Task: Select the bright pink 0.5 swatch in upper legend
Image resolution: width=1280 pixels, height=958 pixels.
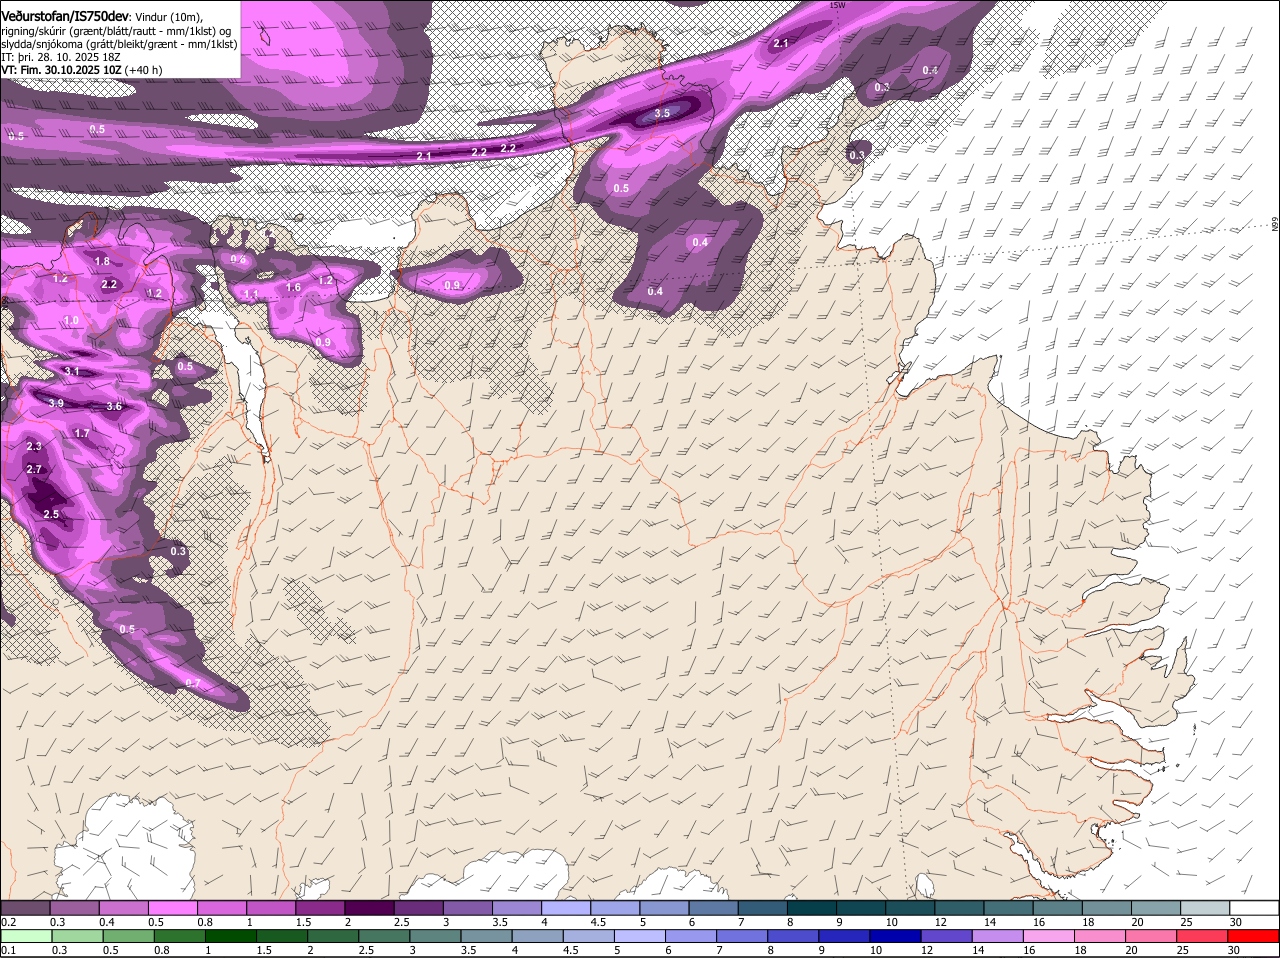Action: (172, 907)
